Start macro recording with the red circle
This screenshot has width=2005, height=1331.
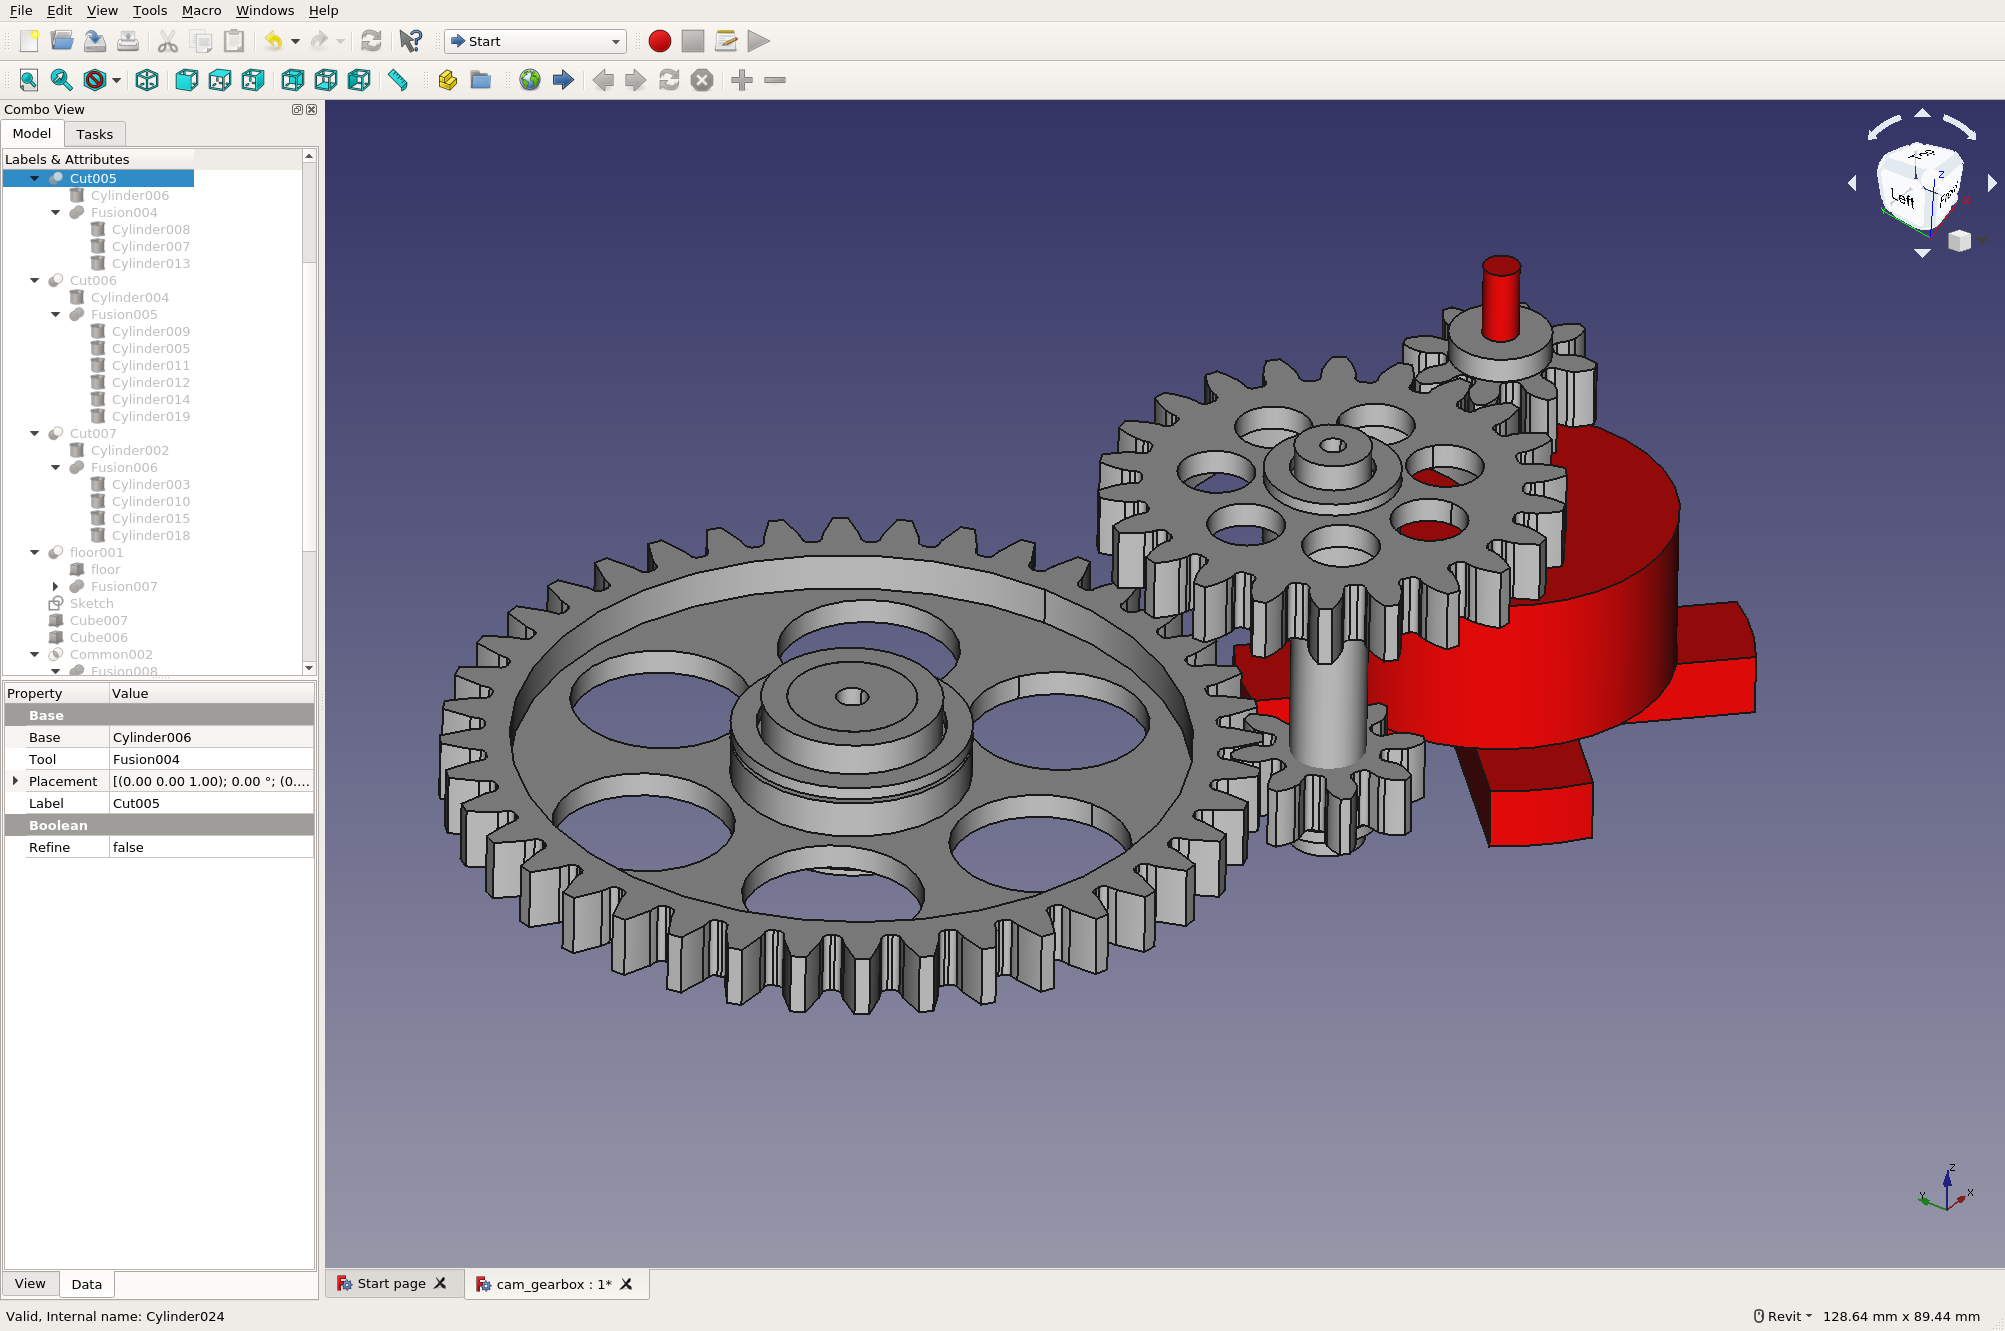tap(660, 41)
